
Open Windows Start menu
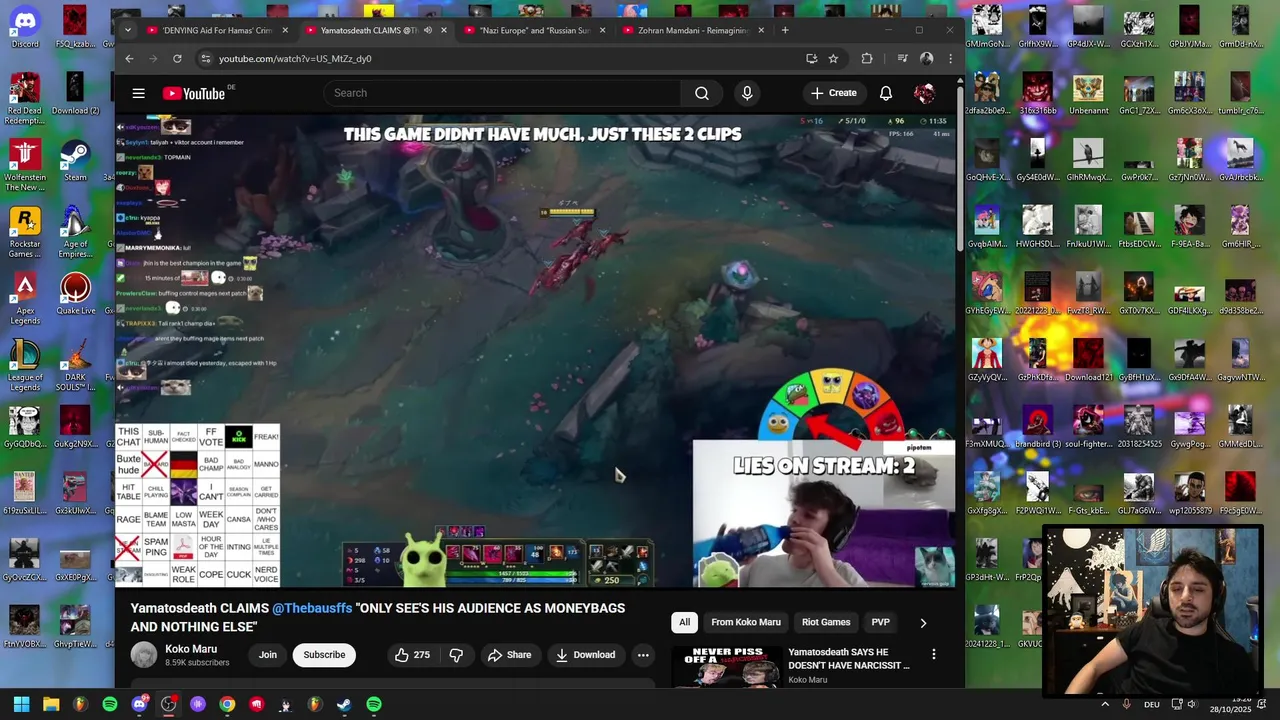[x=21, y=704]
